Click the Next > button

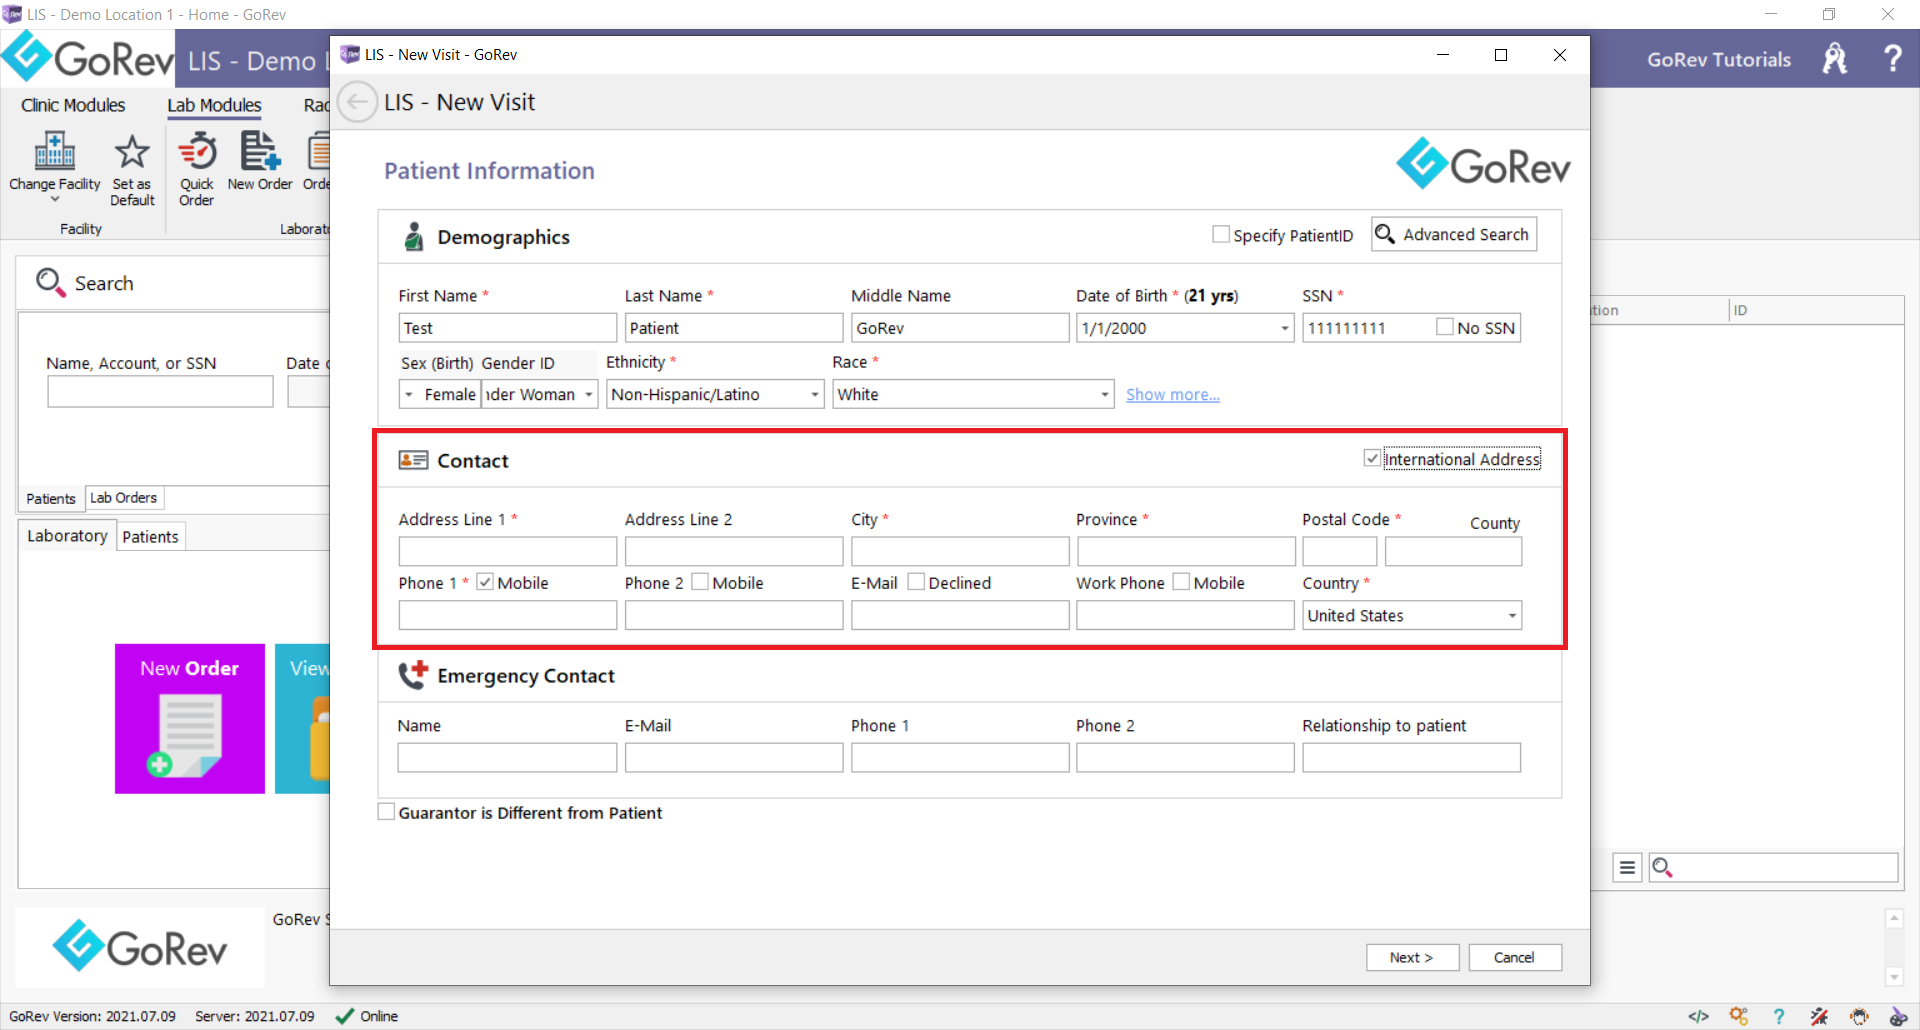pyautogui.click(x=1412, y=957)
